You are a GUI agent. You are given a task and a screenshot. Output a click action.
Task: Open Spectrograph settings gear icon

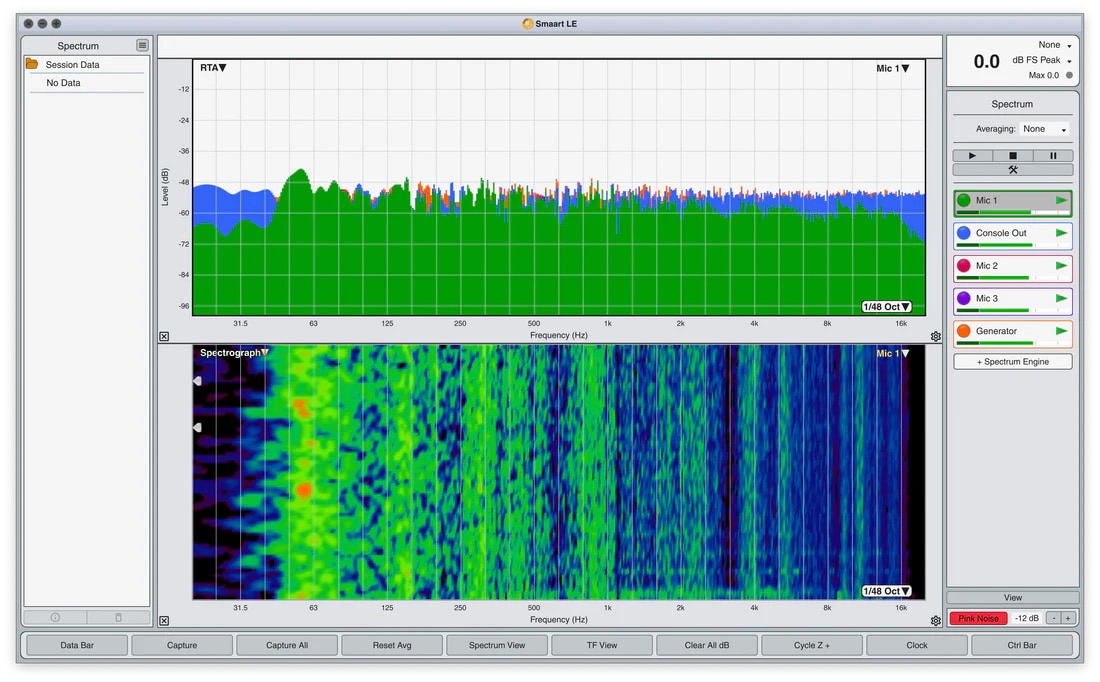[935, 621]
